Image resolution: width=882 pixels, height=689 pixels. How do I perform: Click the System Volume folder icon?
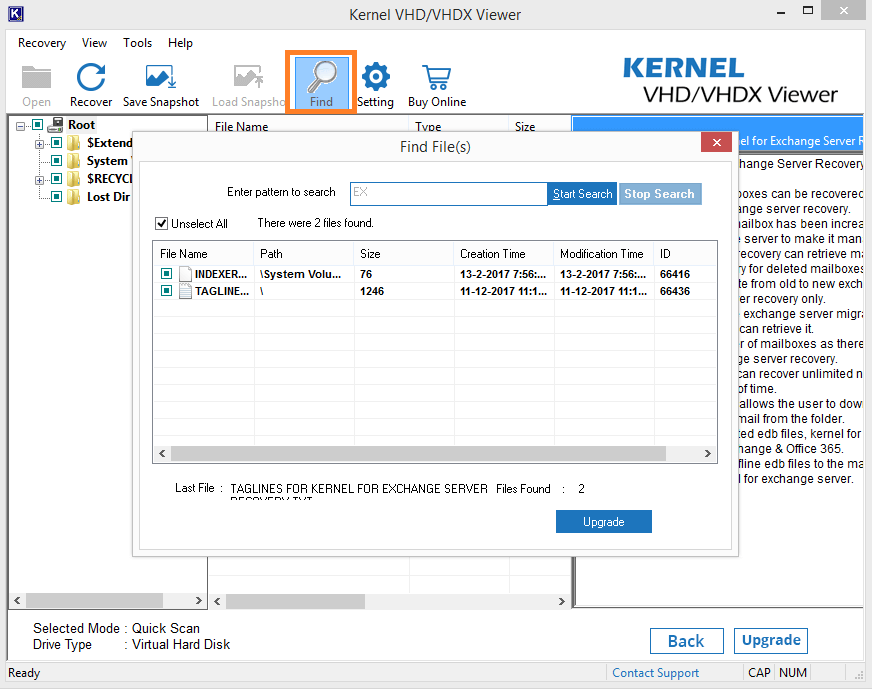(74, 161)
